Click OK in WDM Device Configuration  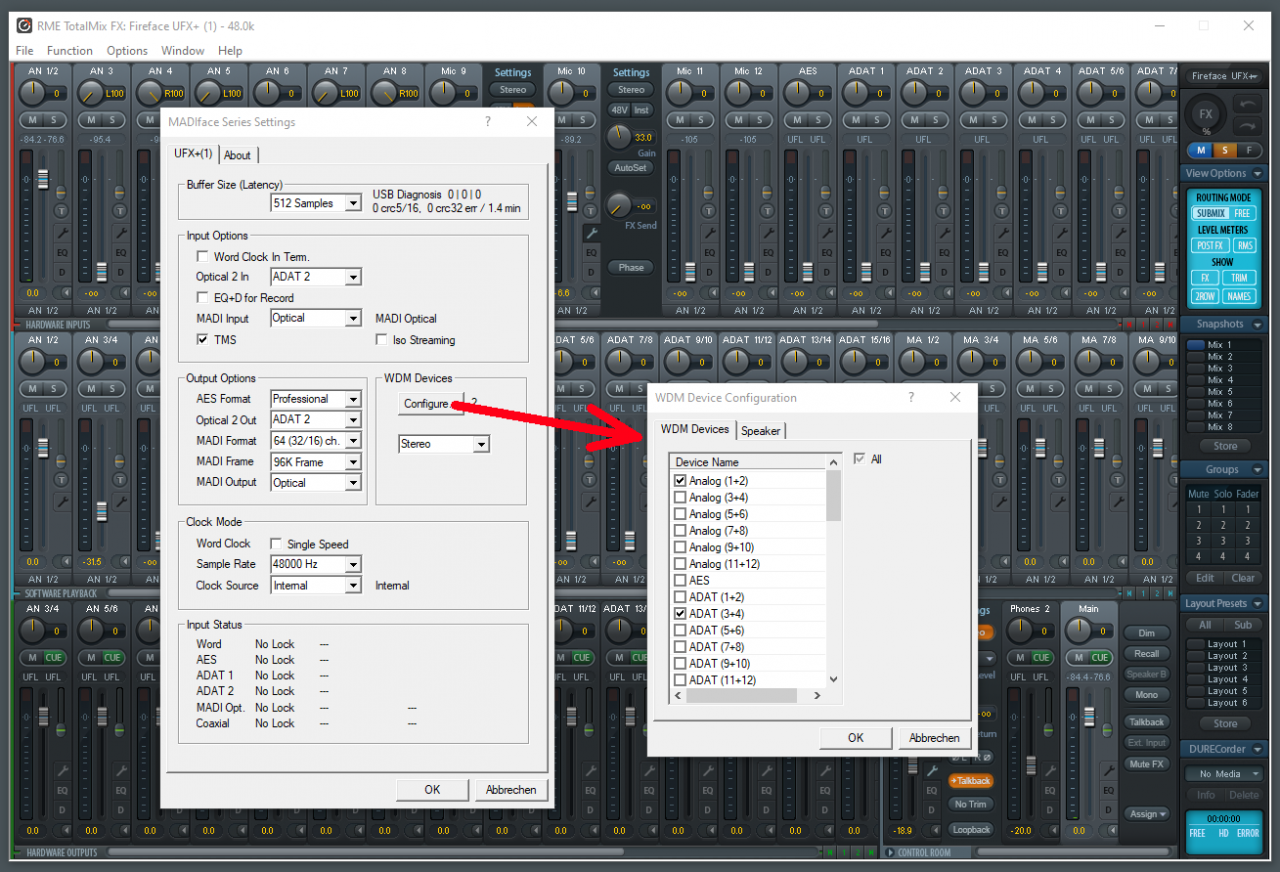tap(856, 738)
